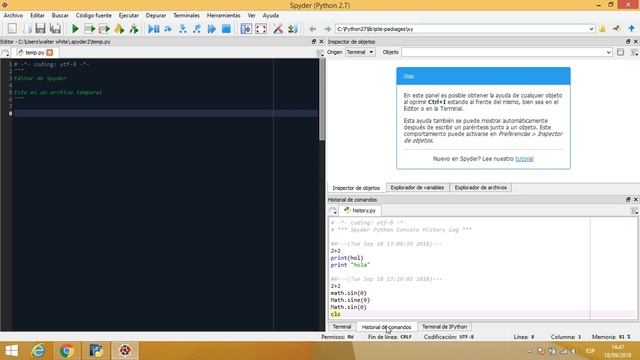Open the Inspector de objetos options menu

(634, 52)
